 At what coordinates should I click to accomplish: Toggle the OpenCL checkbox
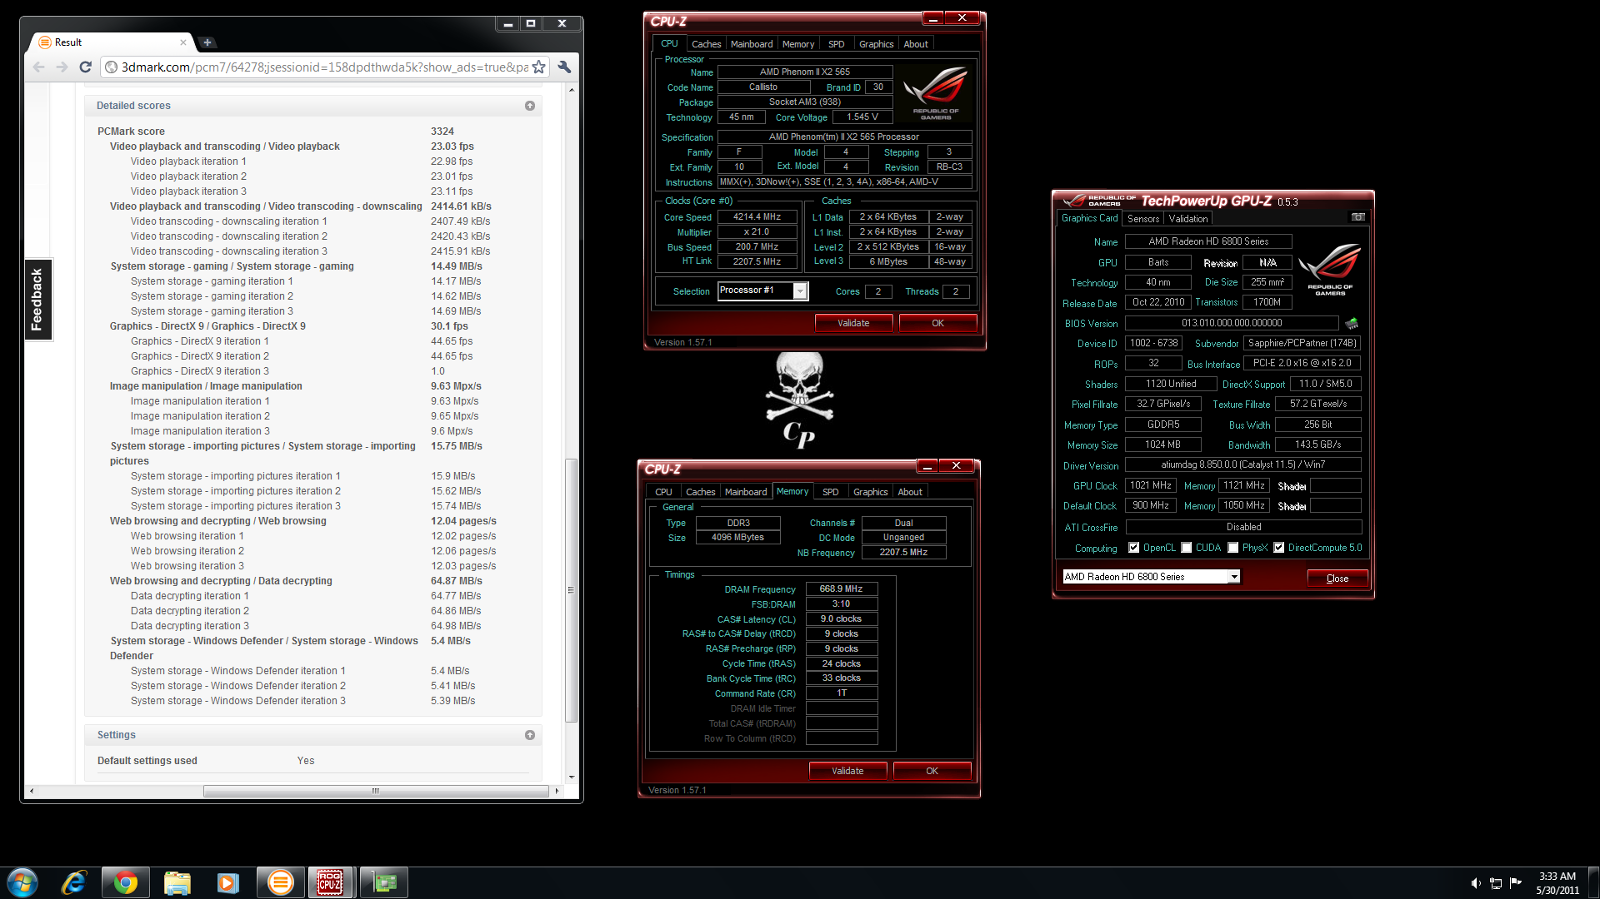click(1133, 547)
